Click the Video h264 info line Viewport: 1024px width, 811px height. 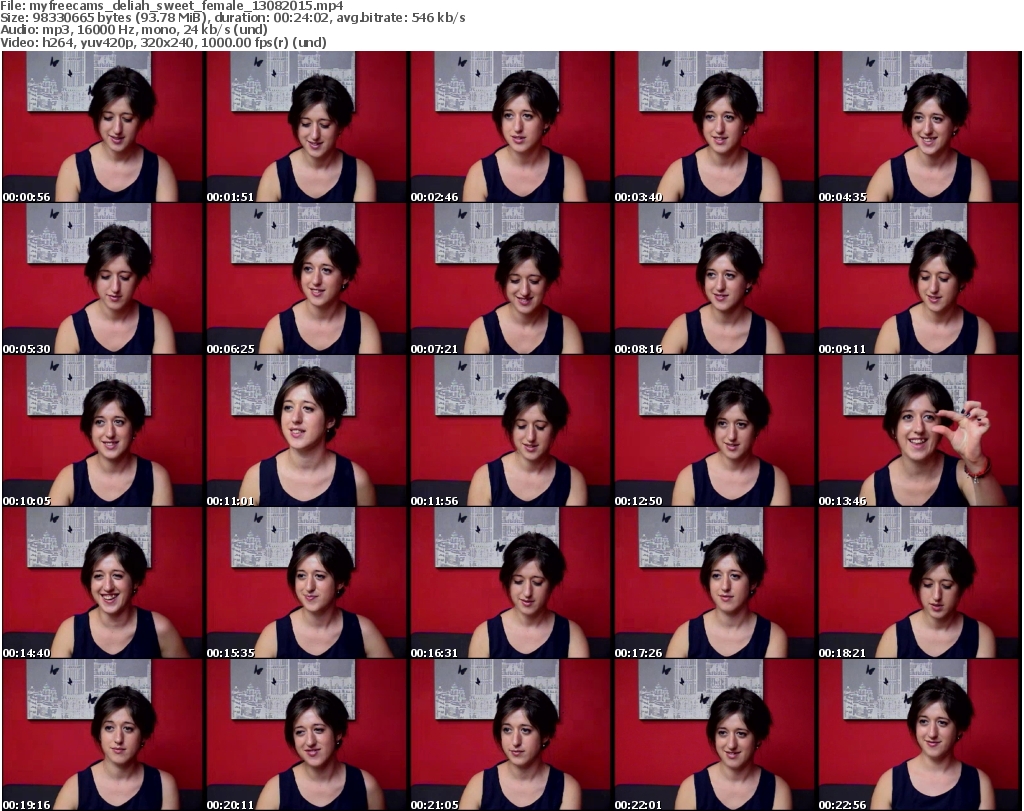pos(163,43)
